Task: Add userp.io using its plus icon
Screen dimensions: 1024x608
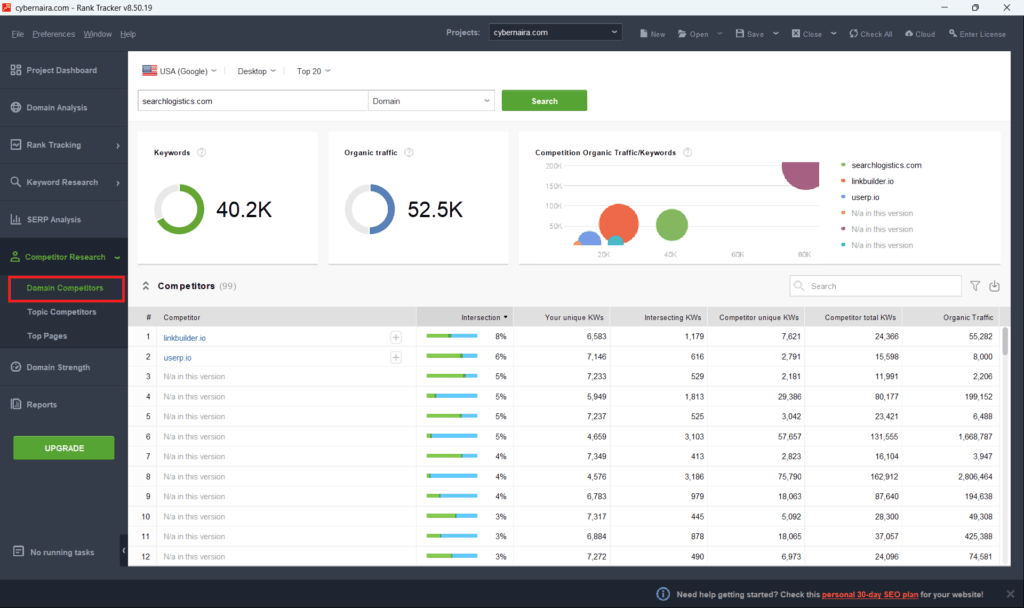Action: 396,357
